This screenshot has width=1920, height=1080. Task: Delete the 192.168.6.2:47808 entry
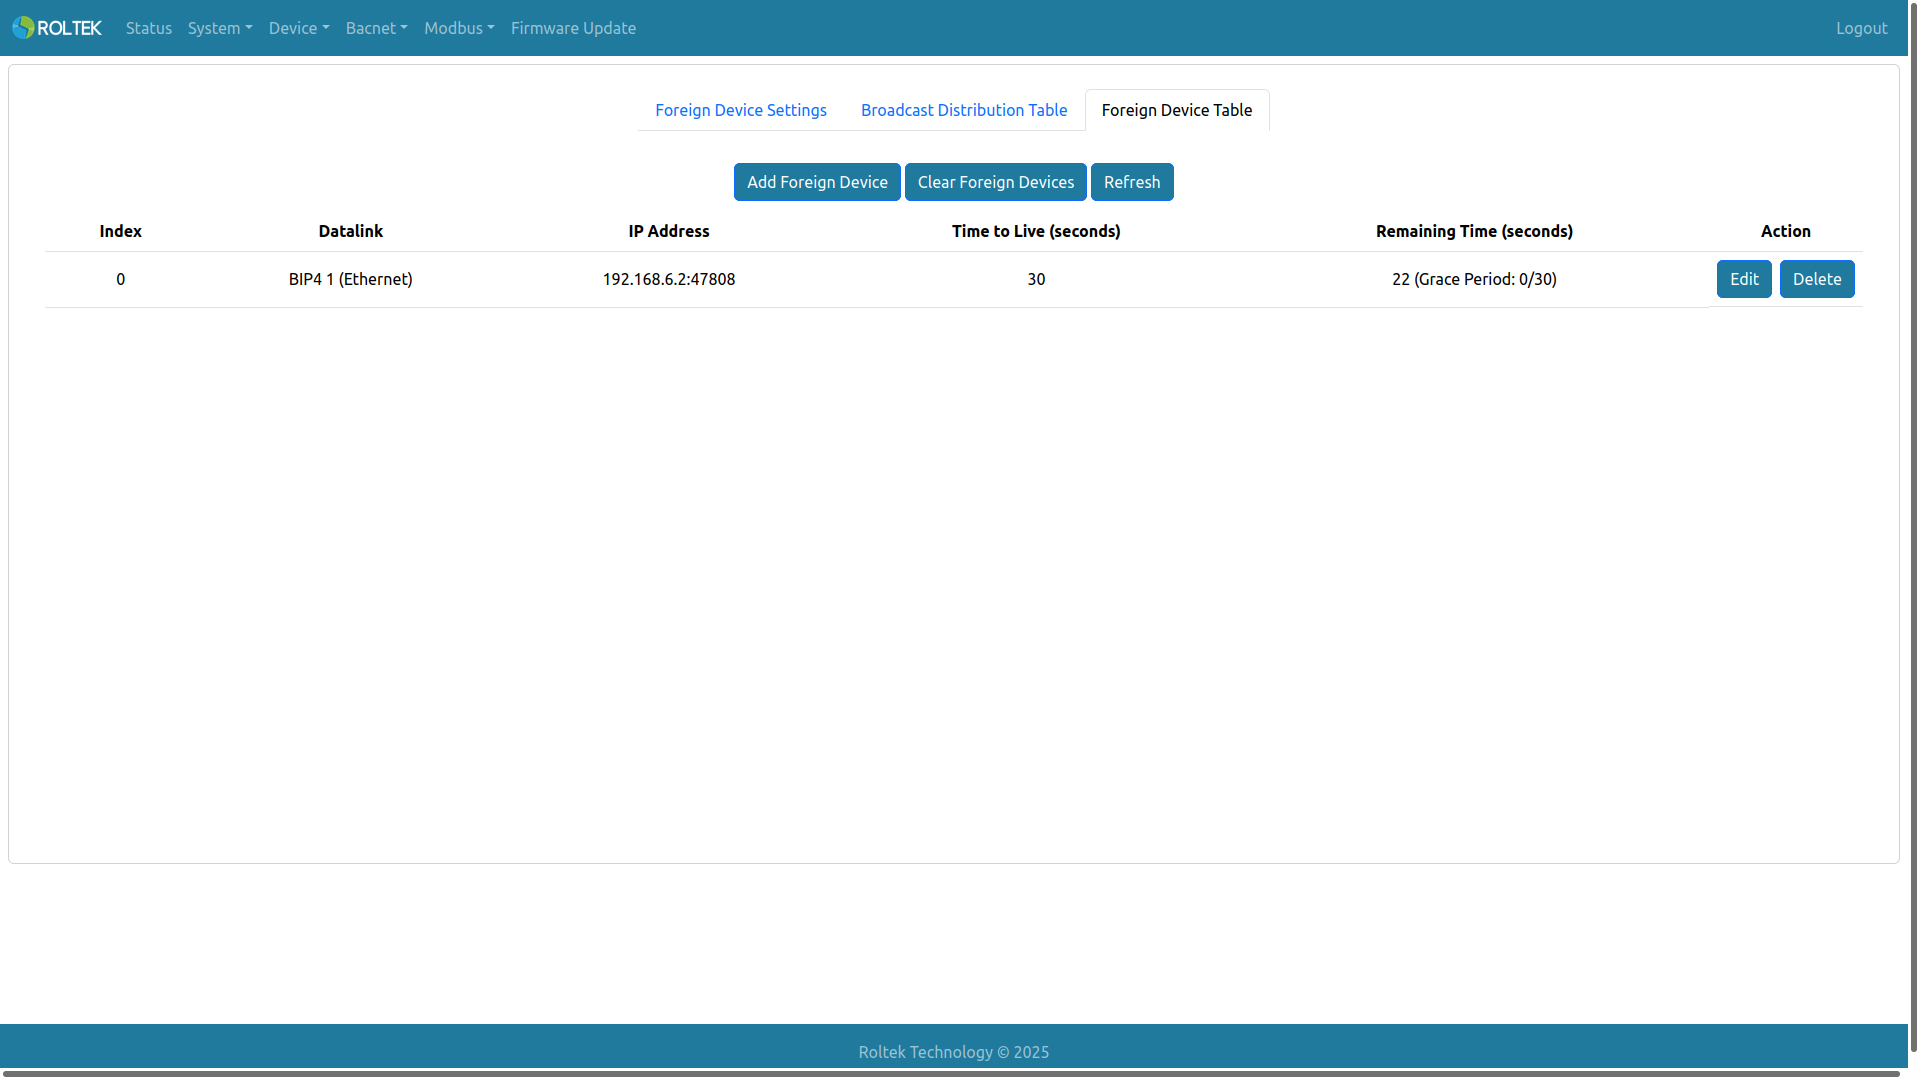[1817, 279]
